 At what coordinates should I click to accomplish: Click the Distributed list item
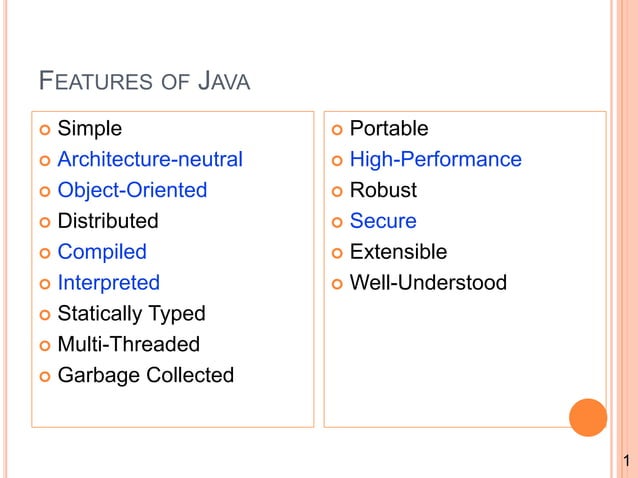click(108, 221)
